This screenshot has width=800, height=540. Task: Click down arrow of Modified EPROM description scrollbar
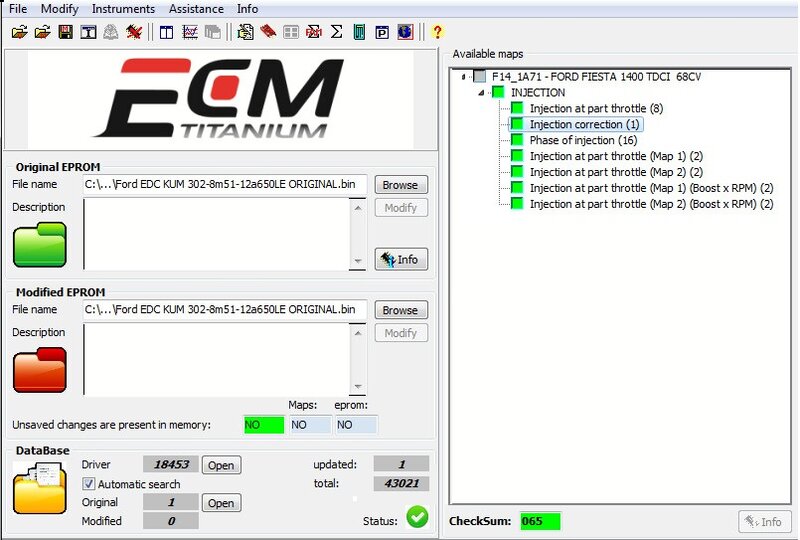[x=358, y=386]
